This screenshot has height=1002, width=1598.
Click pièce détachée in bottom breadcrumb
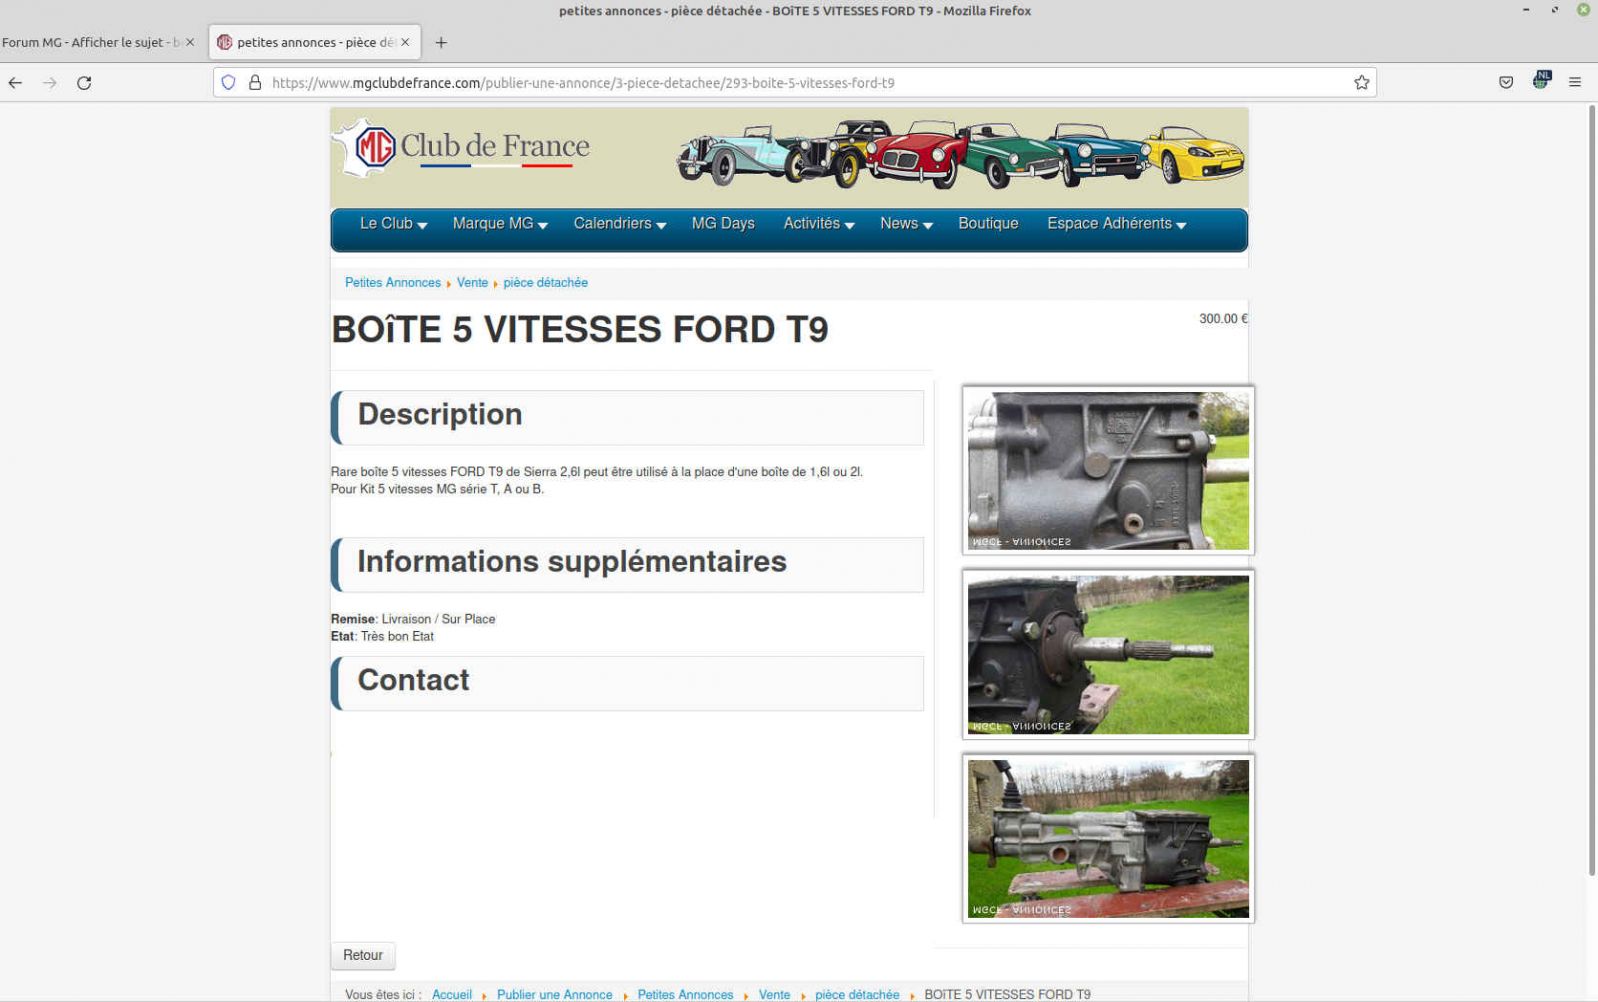[857, 995]
